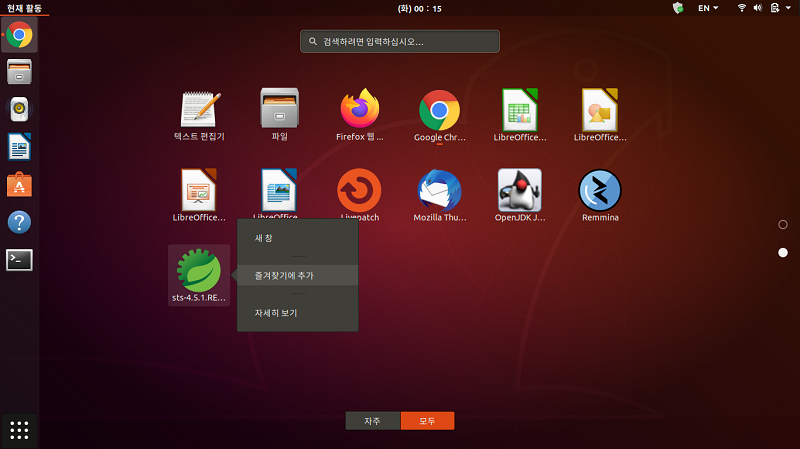Launch the OpenJDK Java app icon

pos(520,190)
